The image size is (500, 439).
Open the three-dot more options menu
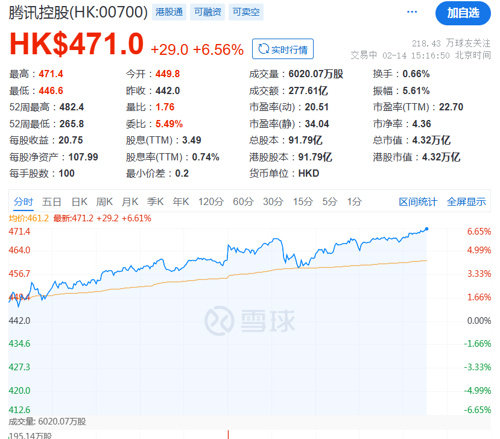412,12
